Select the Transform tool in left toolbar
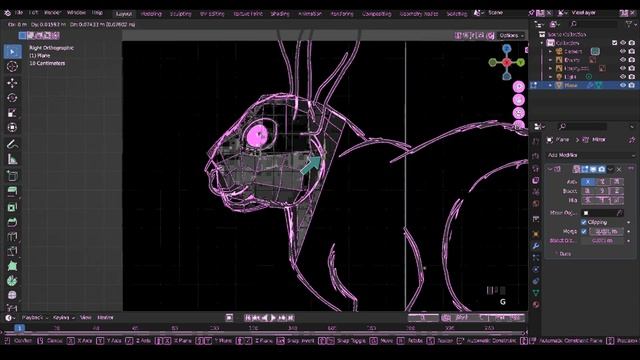640x360 pixels. pos(12,127)
